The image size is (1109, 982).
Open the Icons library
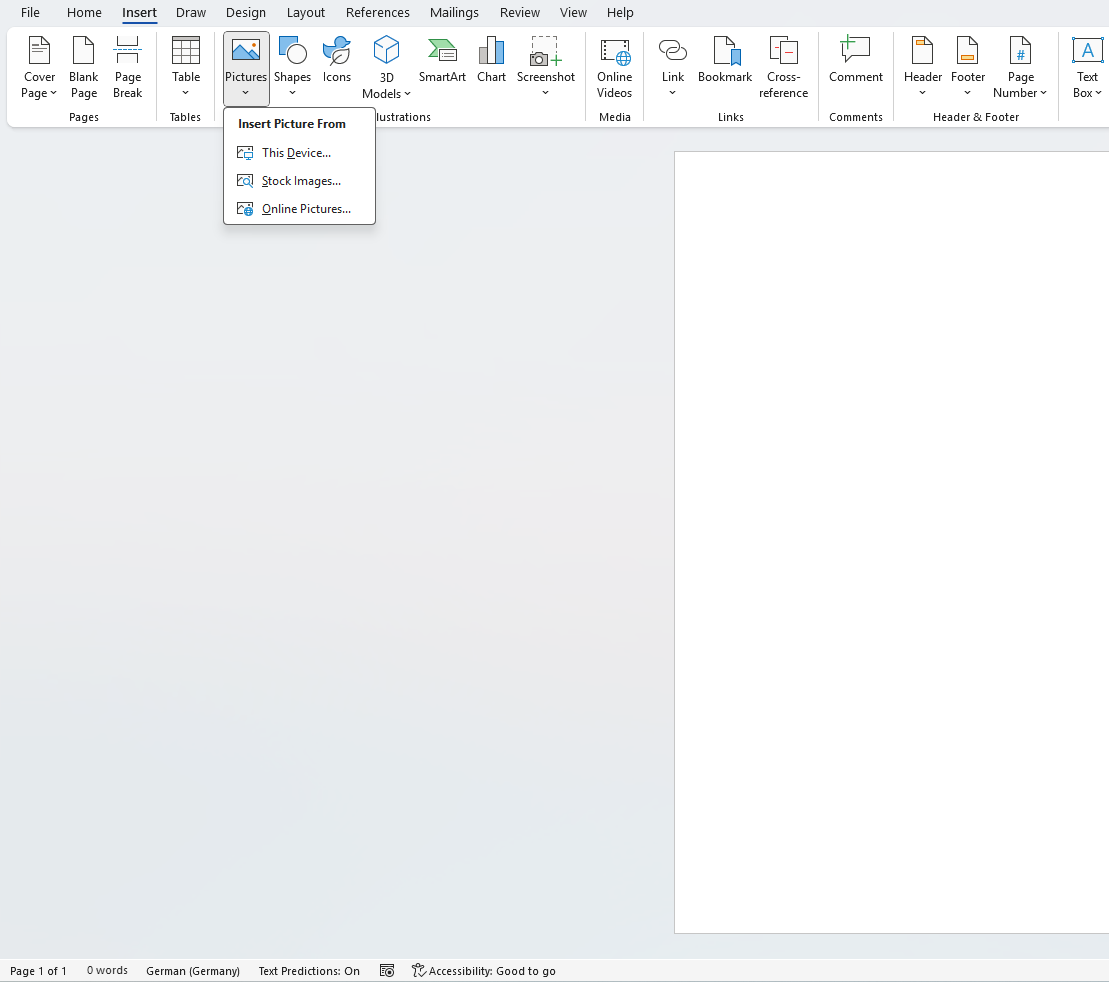tap(337, 61)
